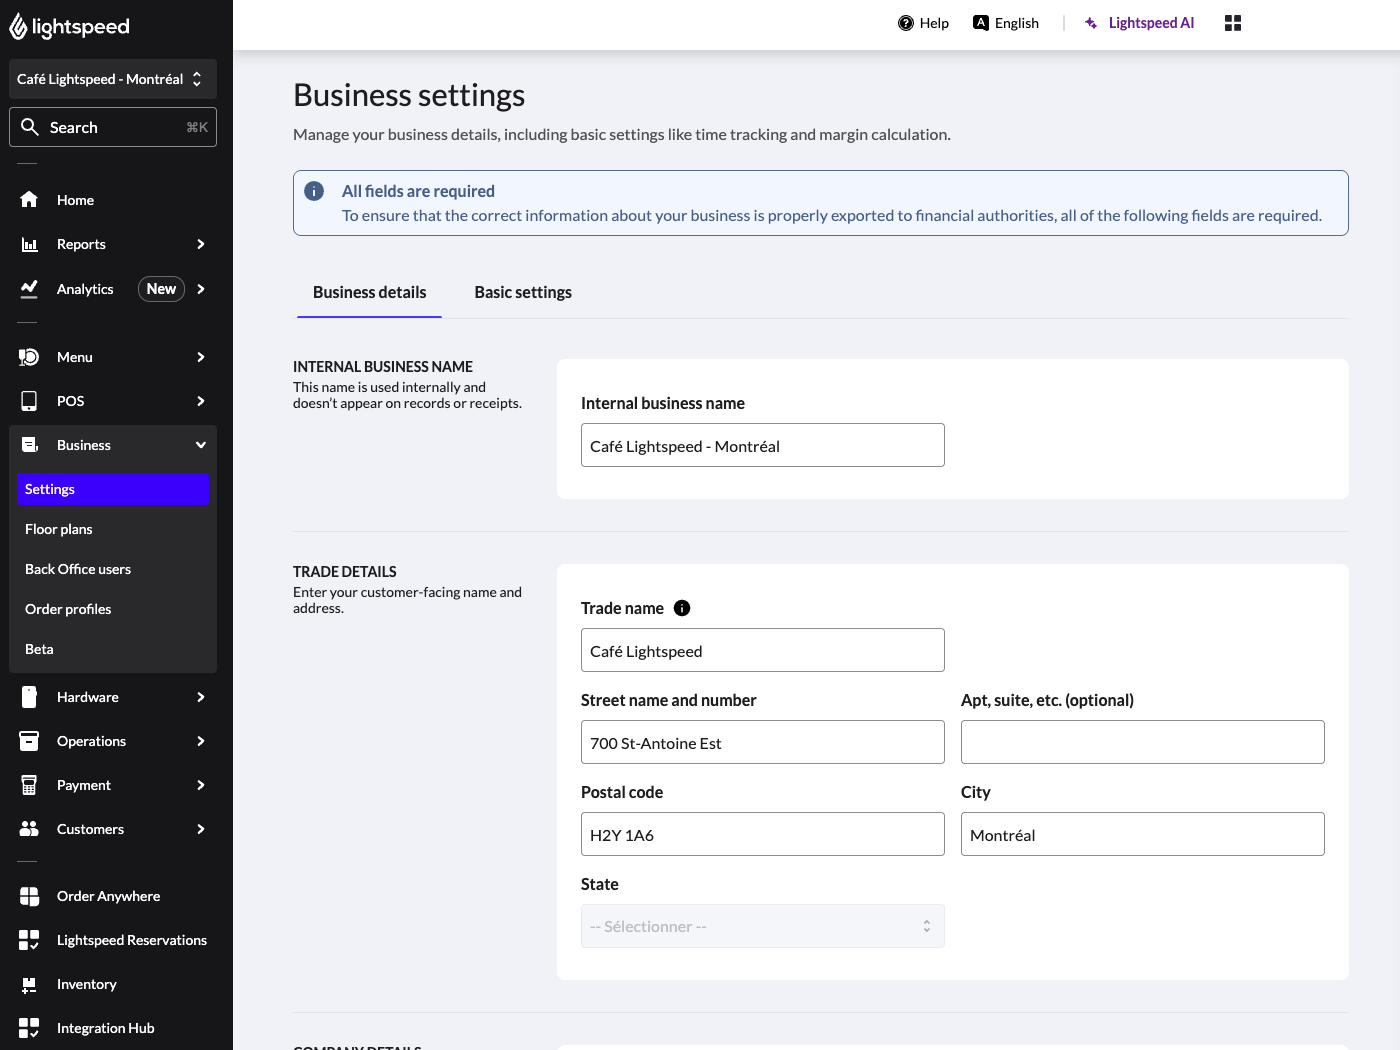The image size is (1400, 1050).
Task: Click the Reports bar chart icon
Action: click(x=29, y=244)
